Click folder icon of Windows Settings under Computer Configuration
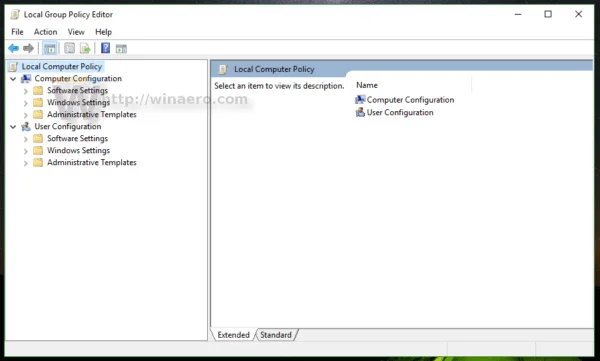Screen dimensions: 600x361 [38, 103]
